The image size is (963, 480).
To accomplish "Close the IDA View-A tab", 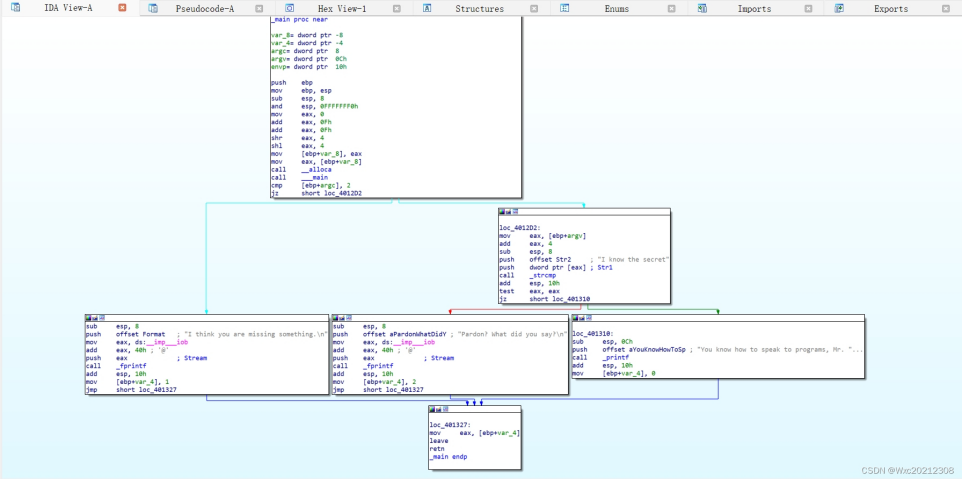I will coord(122,8).
